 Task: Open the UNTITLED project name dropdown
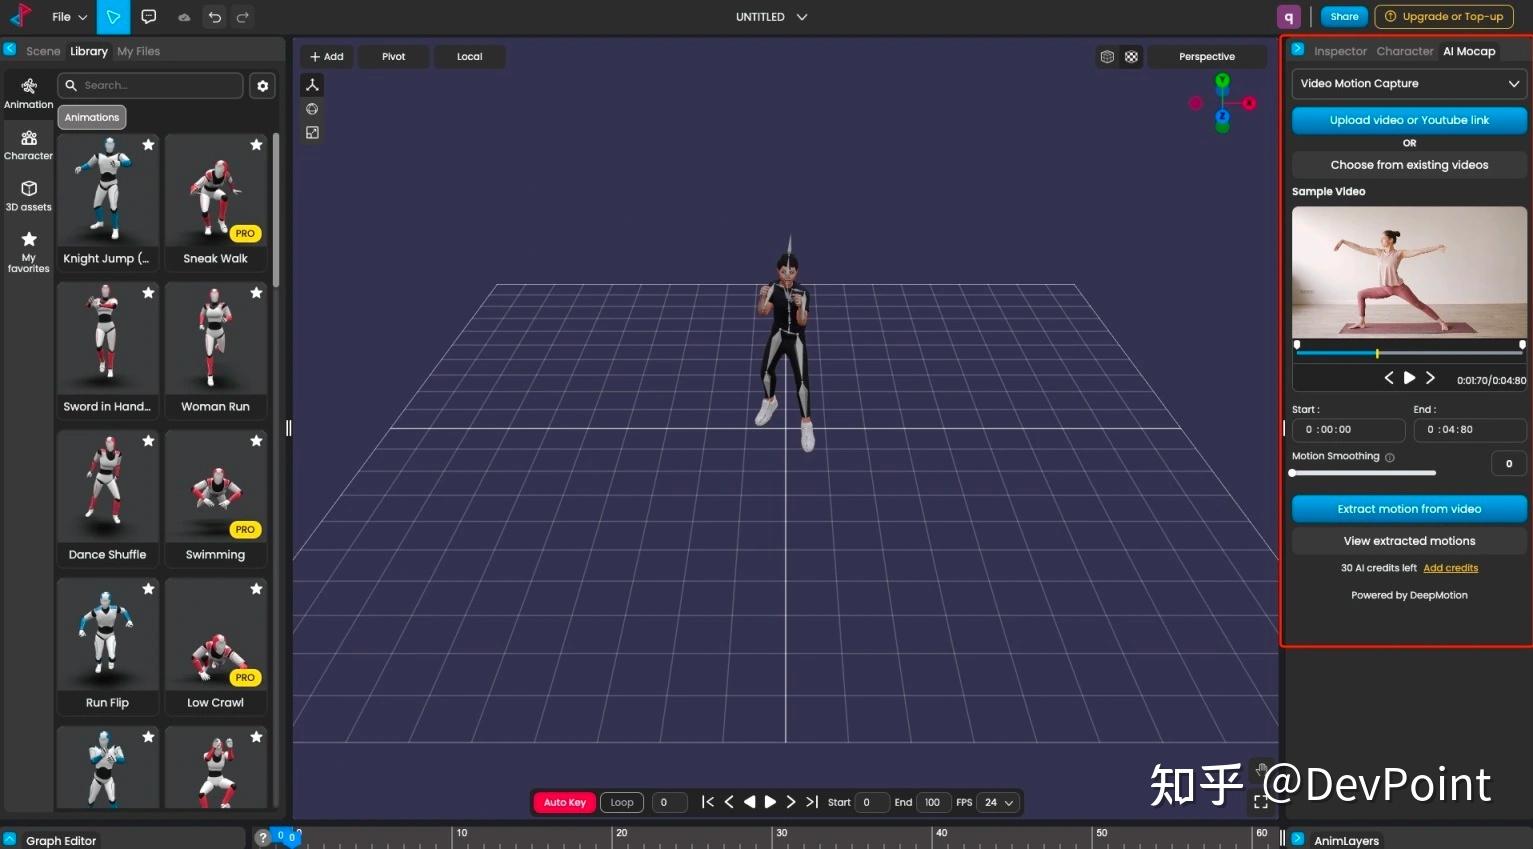770,16
